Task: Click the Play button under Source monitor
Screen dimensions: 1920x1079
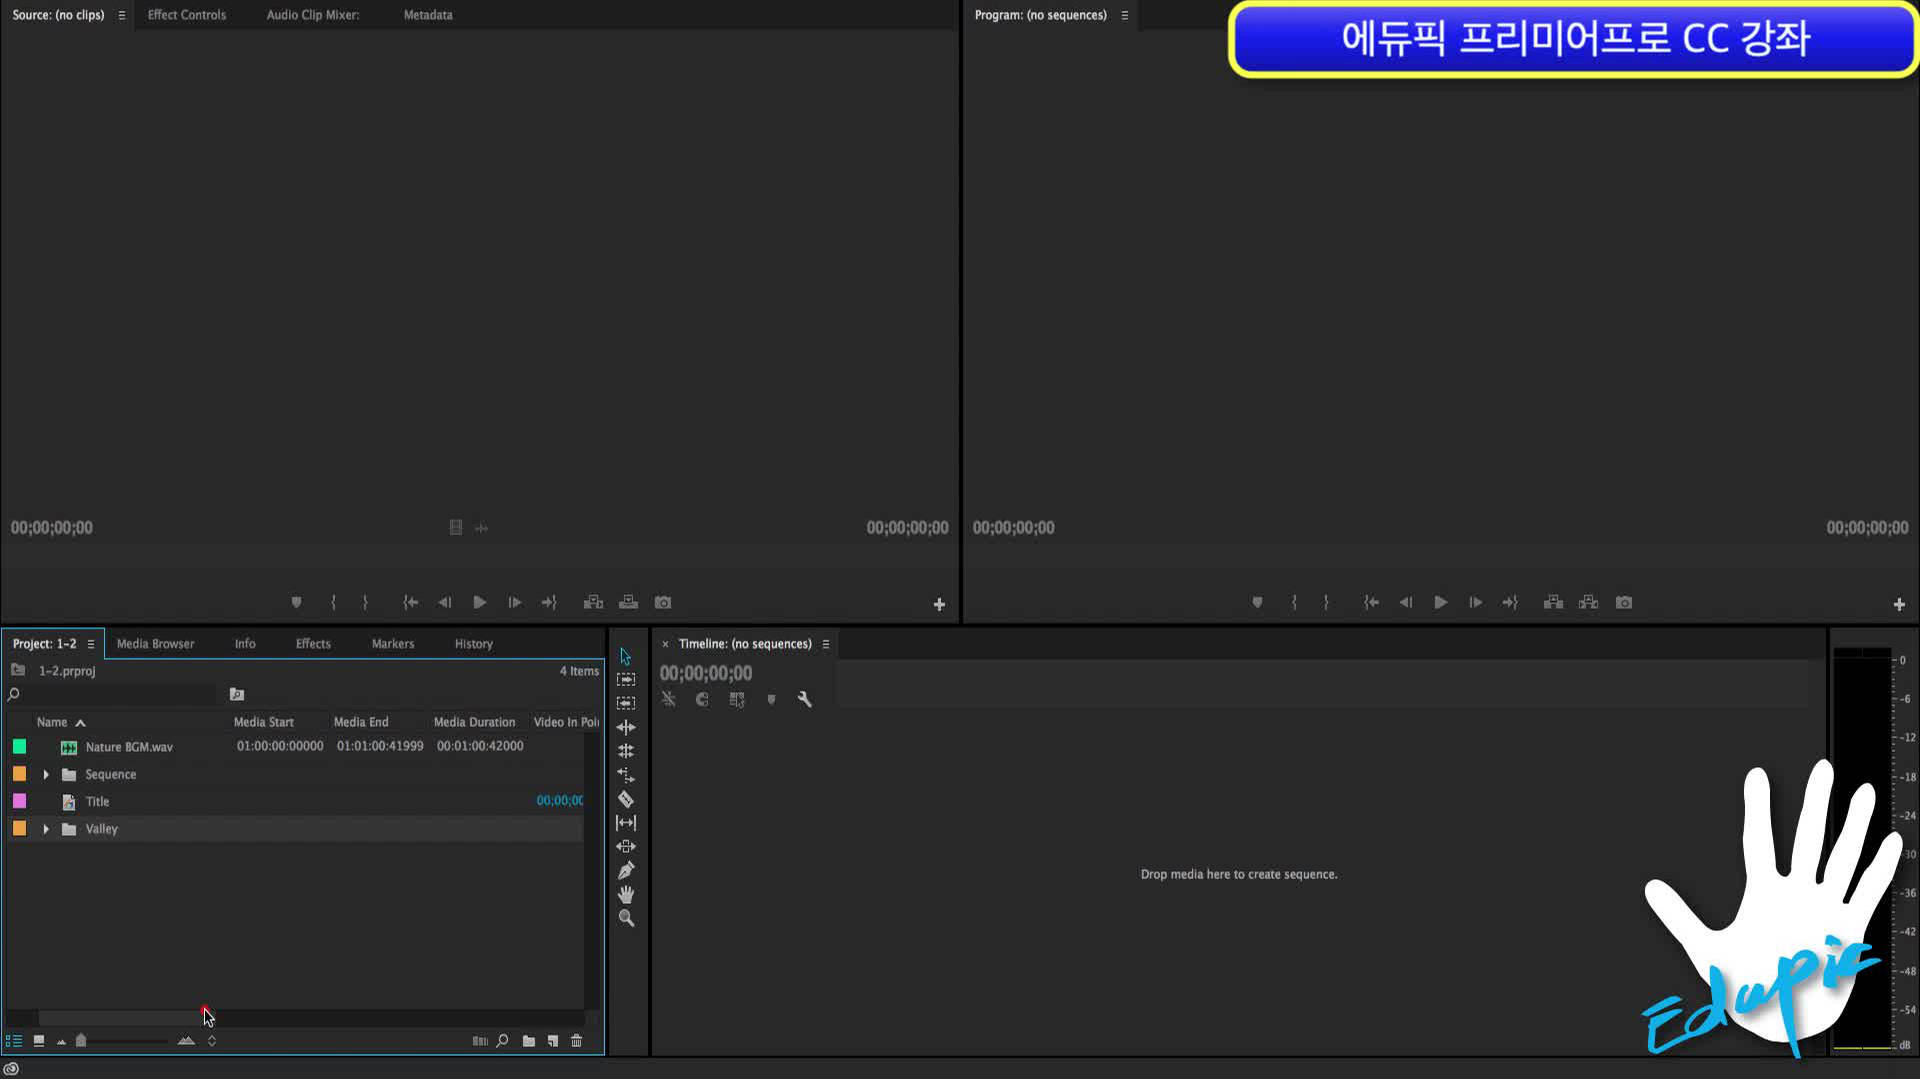Action: coord(479,602)
